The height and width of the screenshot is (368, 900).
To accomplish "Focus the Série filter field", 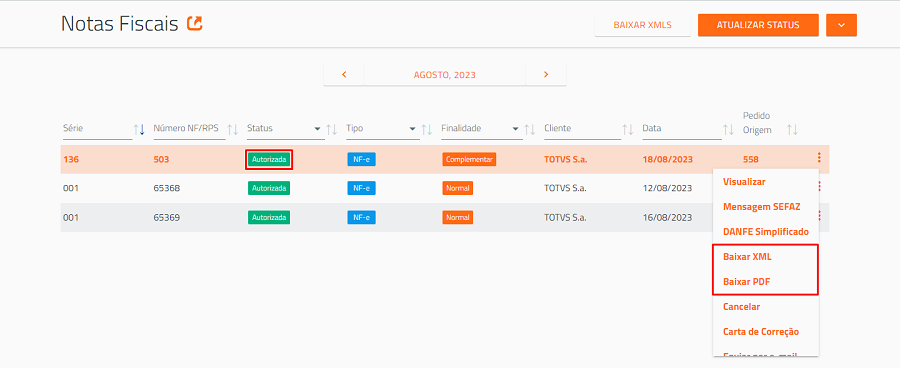I will [x=98, y=129].
